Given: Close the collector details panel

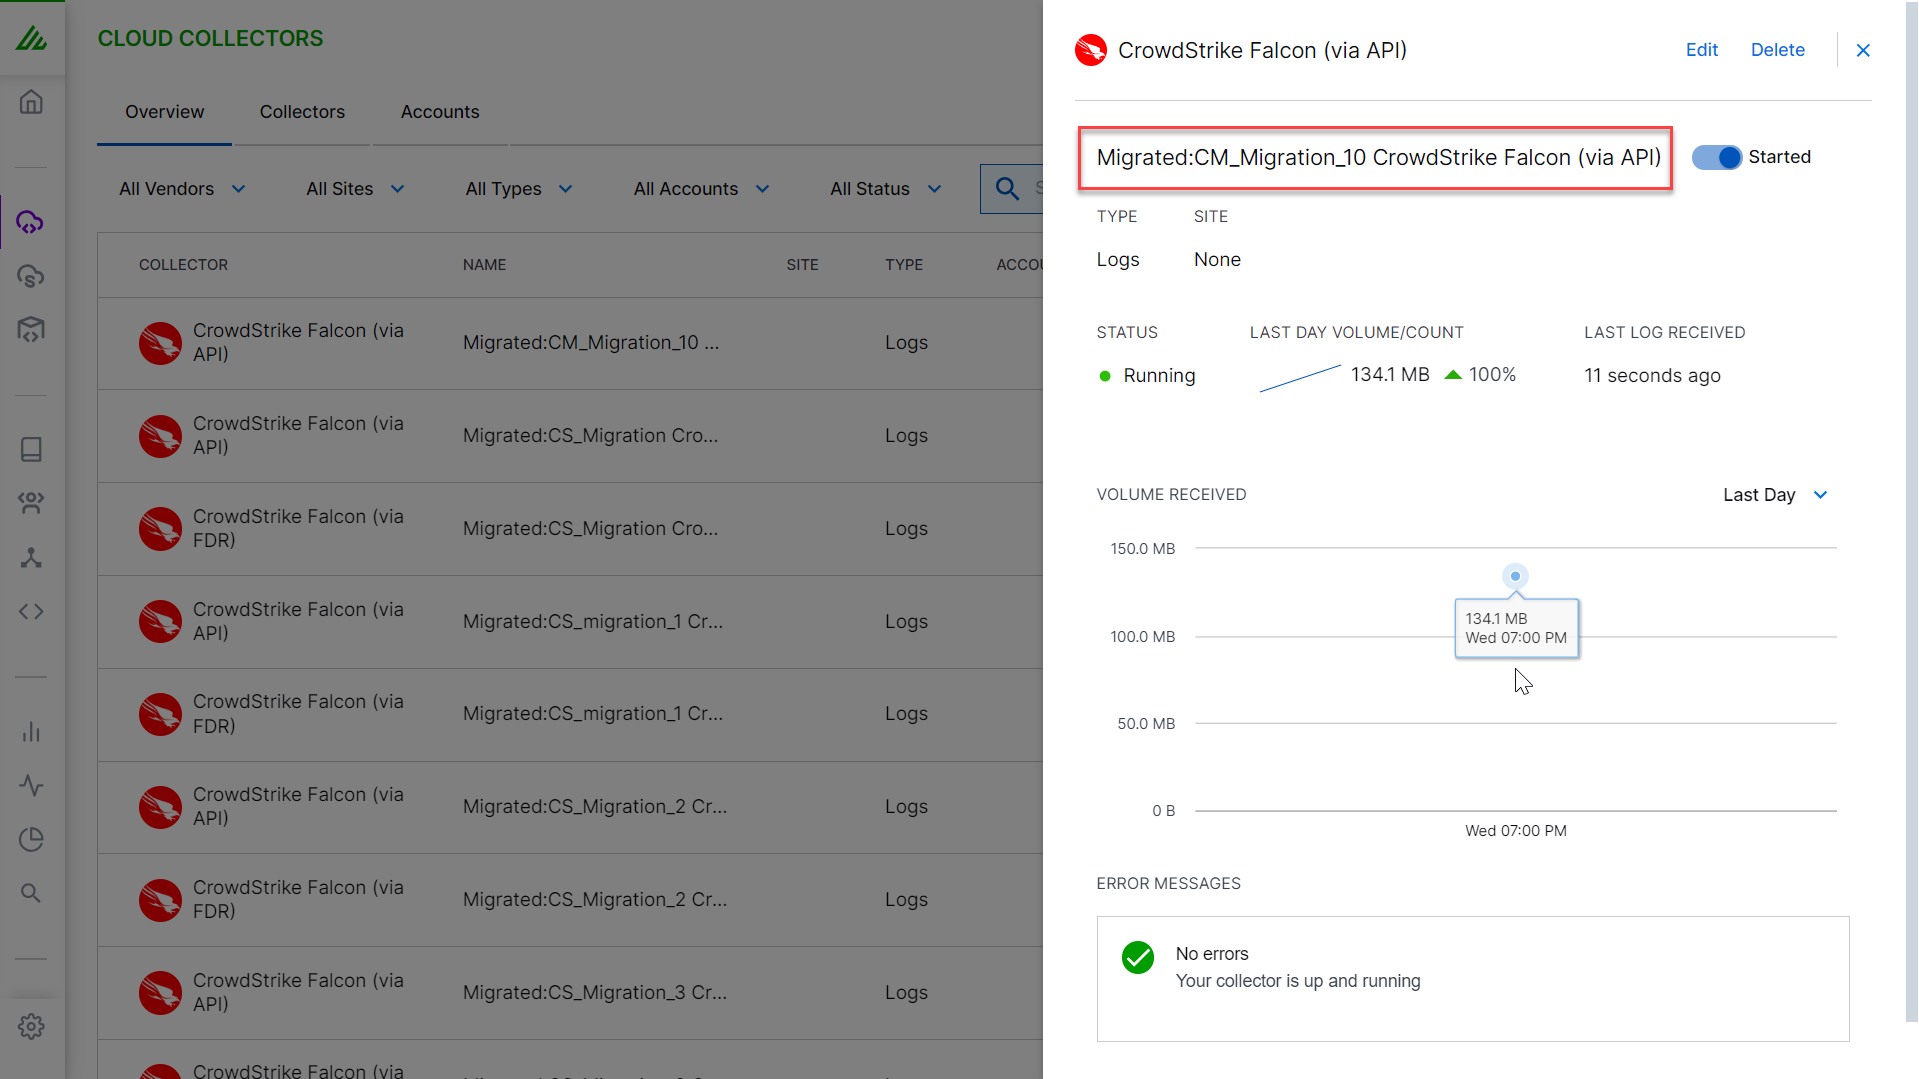Looking at the screenshot, I should coord(1863,50).
